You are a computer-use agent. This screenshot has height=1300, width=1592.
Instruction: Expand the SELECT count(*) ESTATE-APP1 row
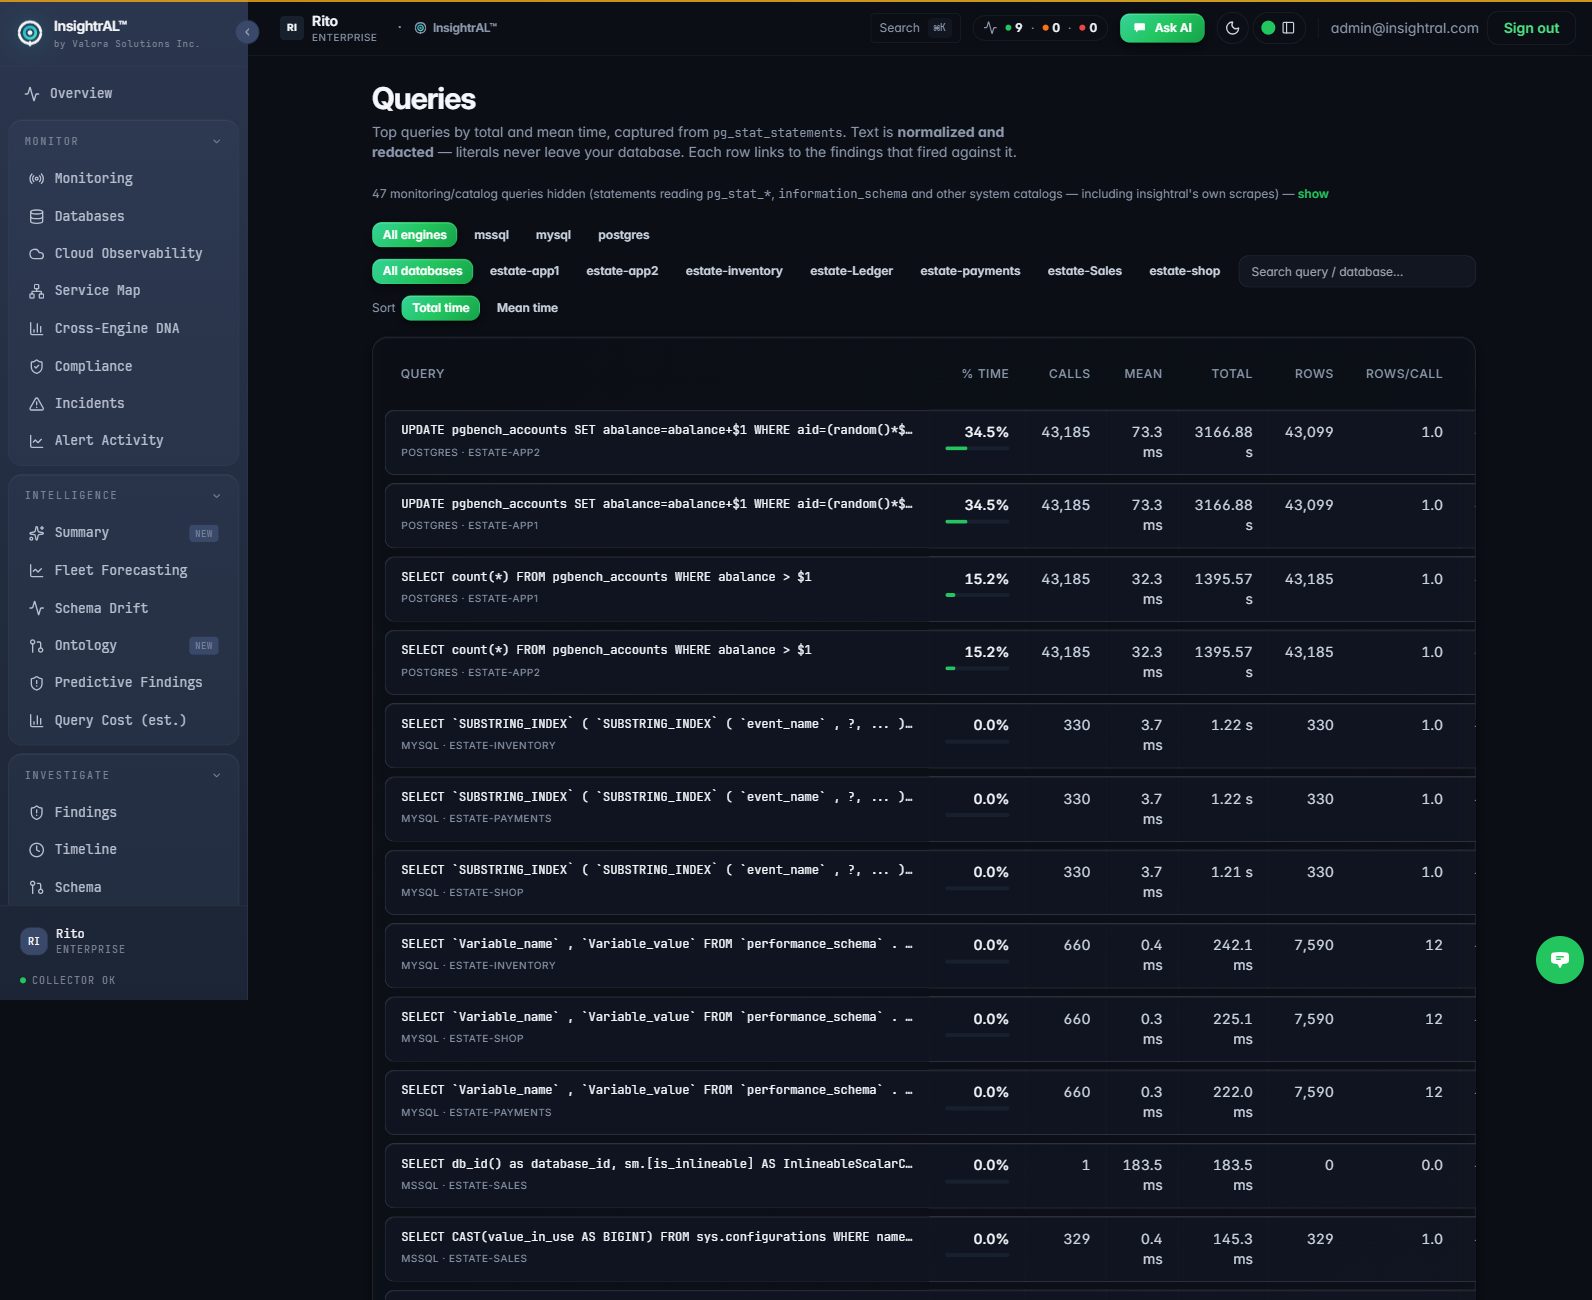click(930, 589)
